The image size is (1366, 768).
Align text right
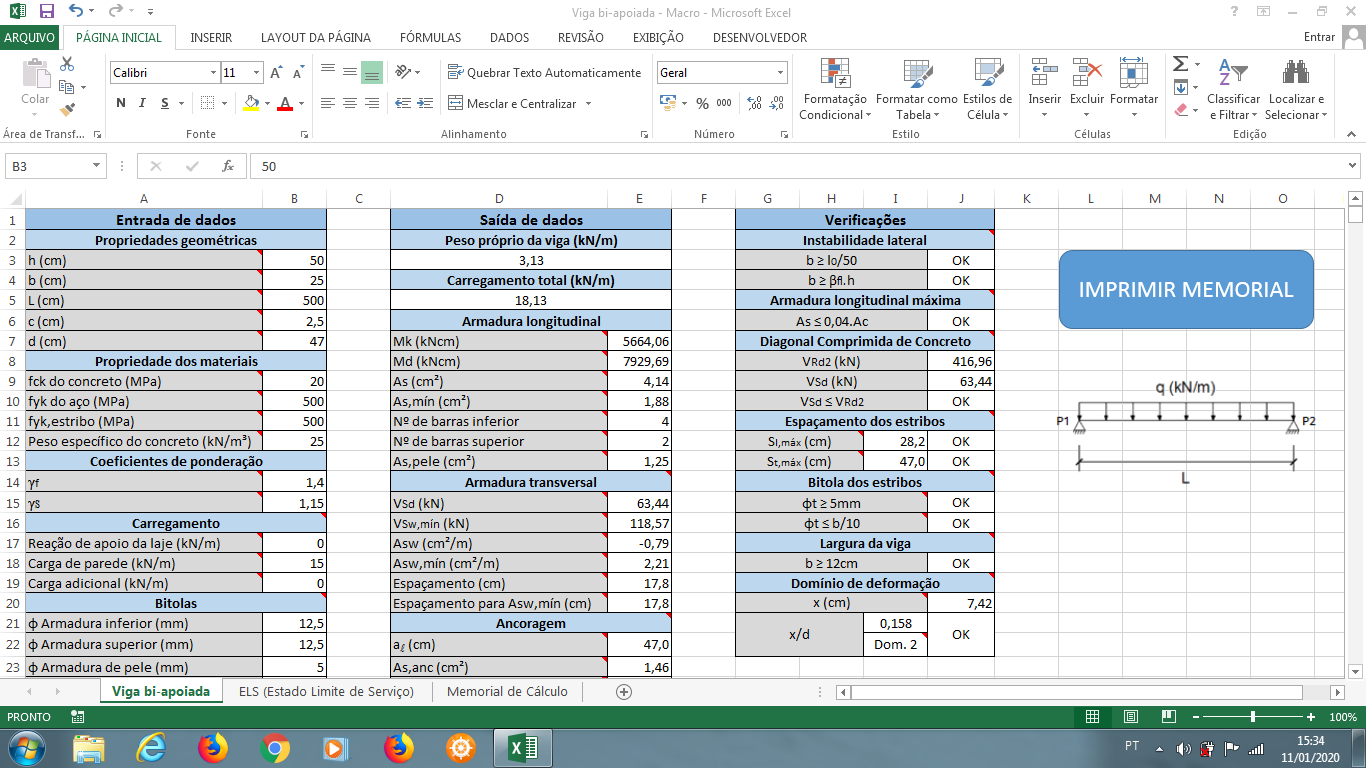pos(372,103)
